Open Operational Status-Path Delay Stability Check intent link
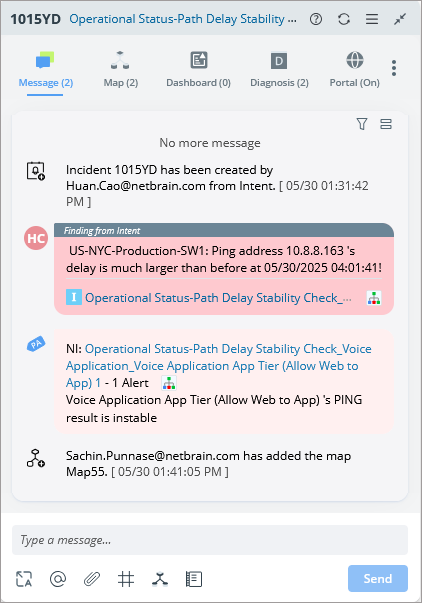422x603 pixels. coord(218,298)
